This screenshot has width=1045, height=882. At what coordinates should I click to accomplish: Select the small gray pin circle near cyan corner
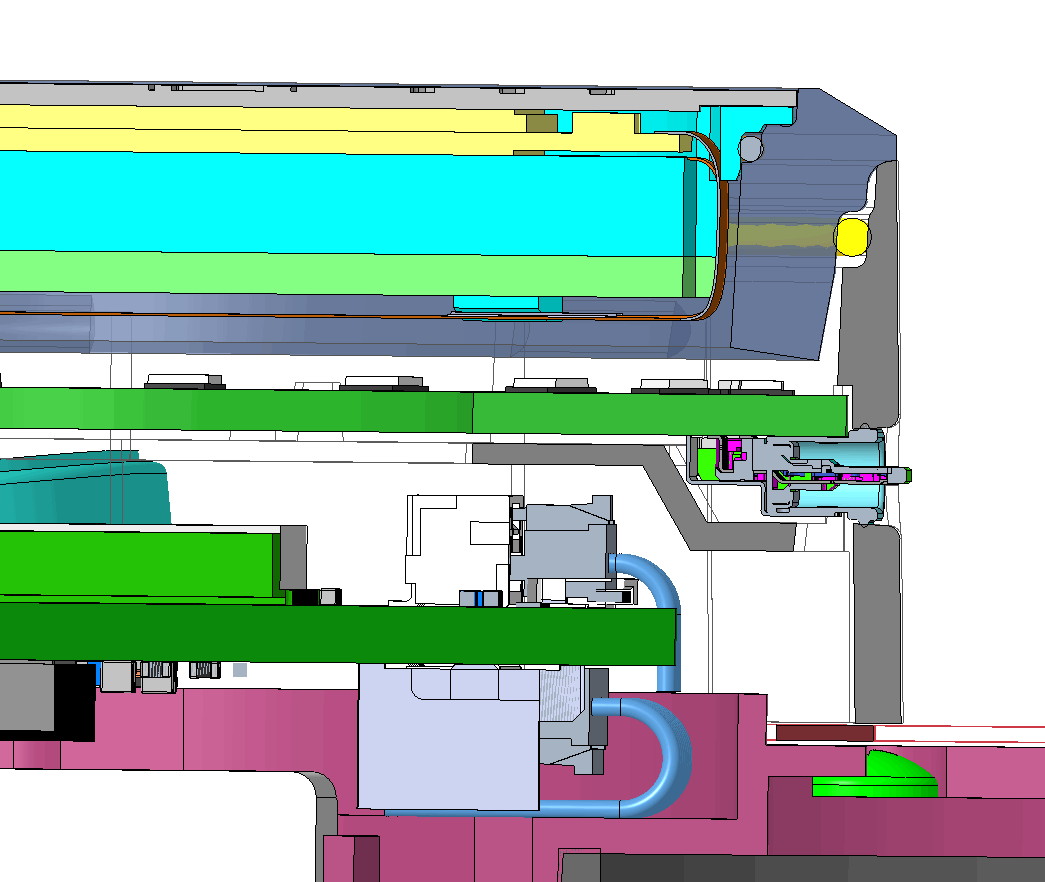pos(750,149)
